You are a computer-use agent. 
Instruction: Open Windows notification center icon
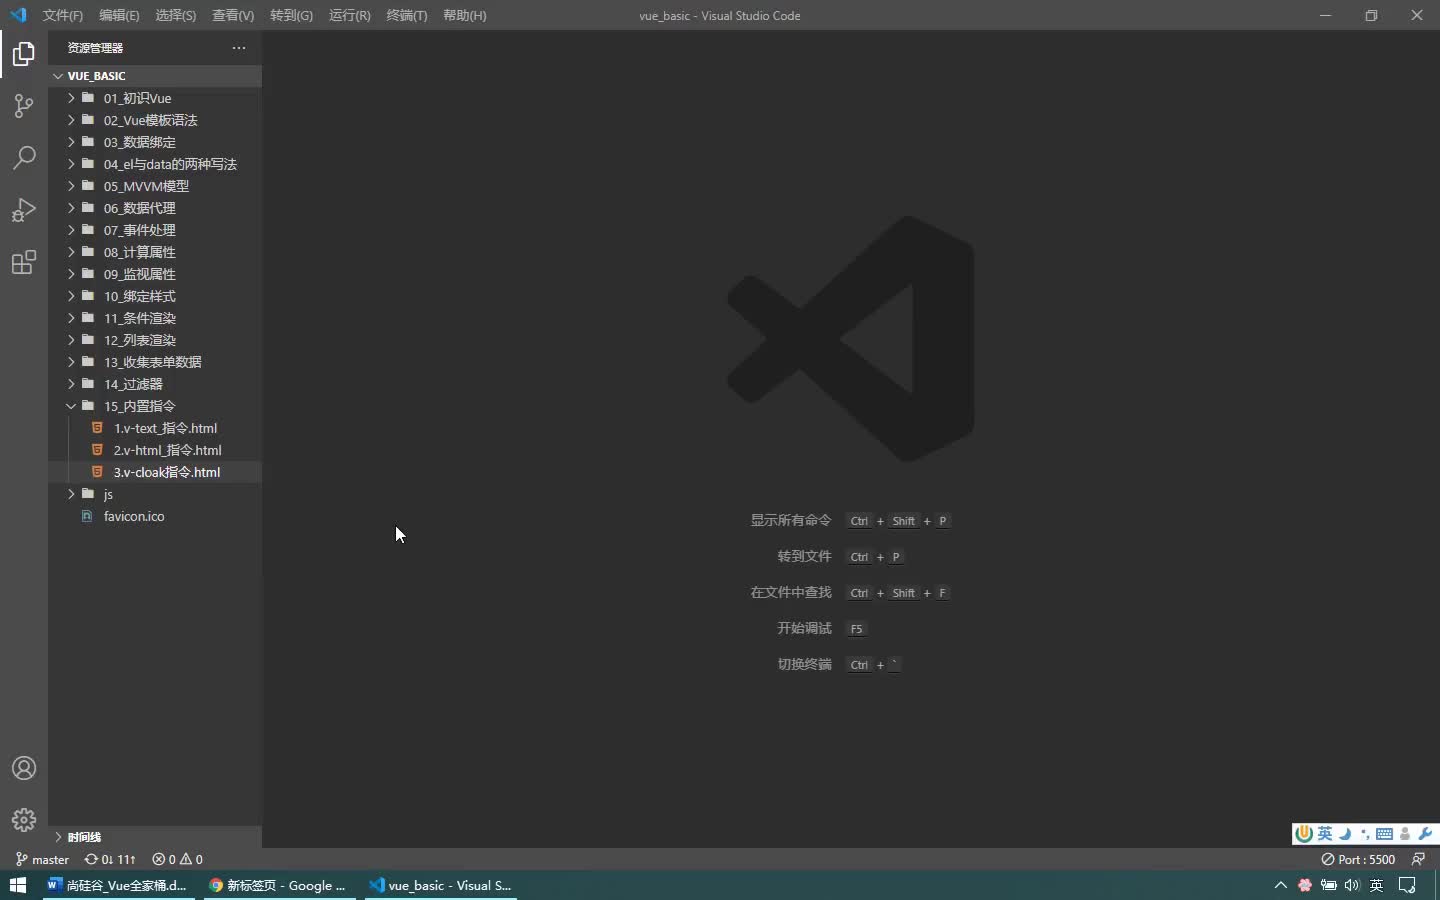pos(1408,885)
